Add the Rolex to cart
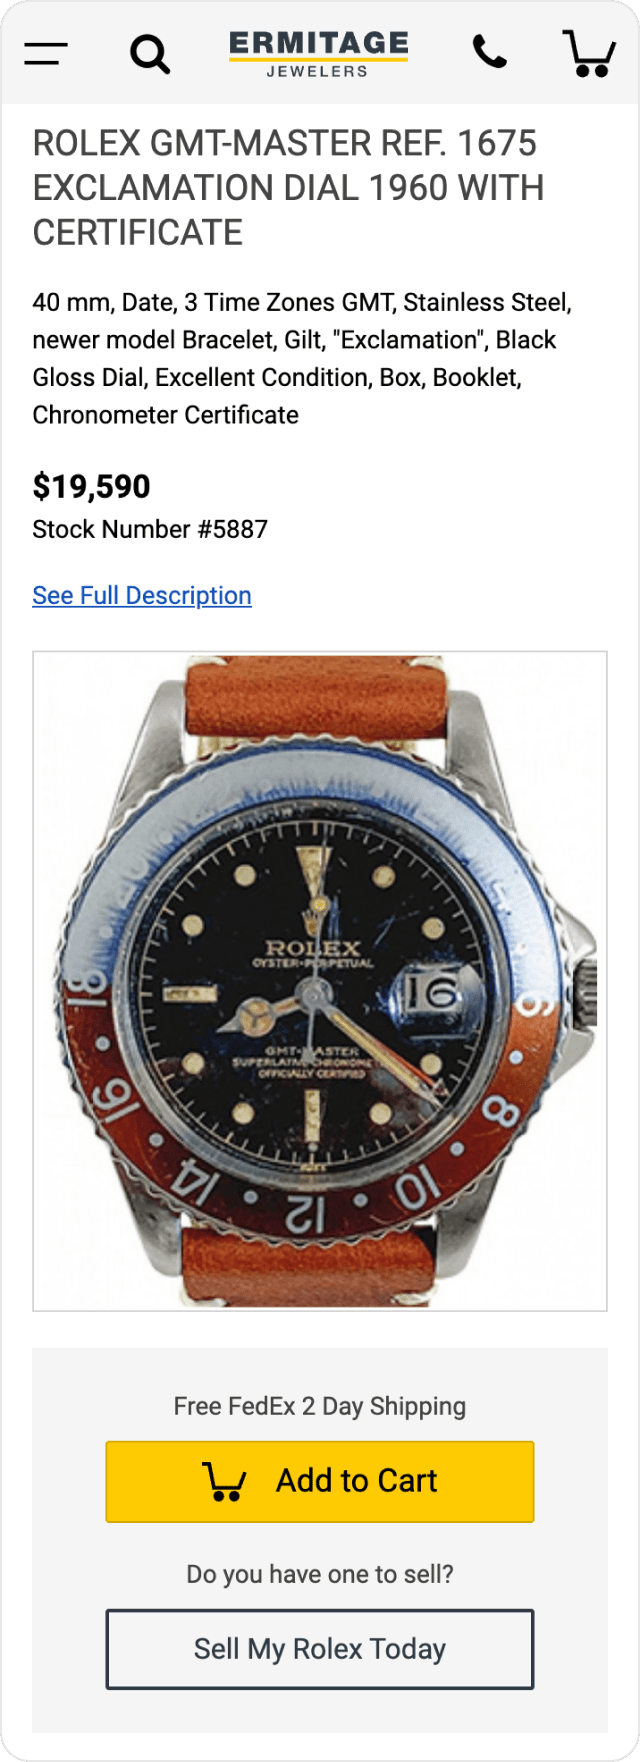 [x=320, y=1481]
